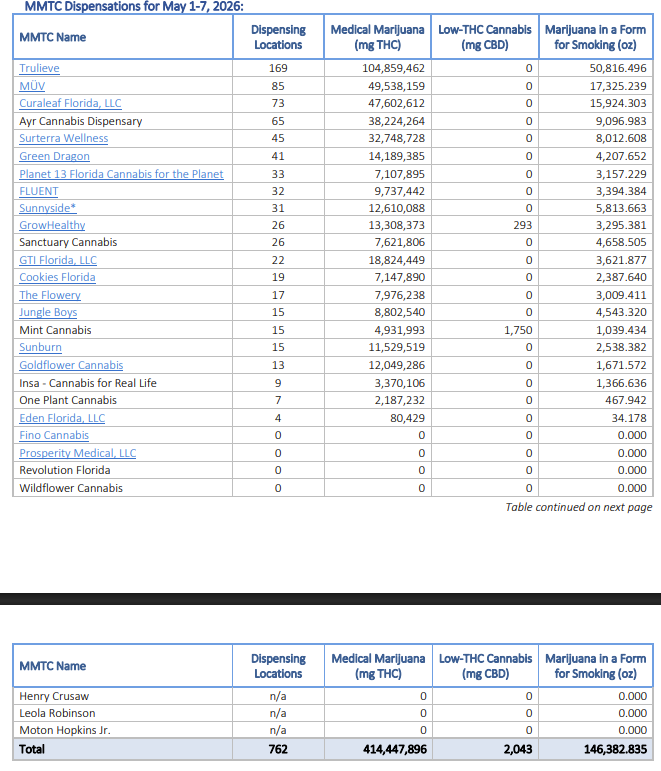Click the total 2,043 mg CBD value

point(518,749)
